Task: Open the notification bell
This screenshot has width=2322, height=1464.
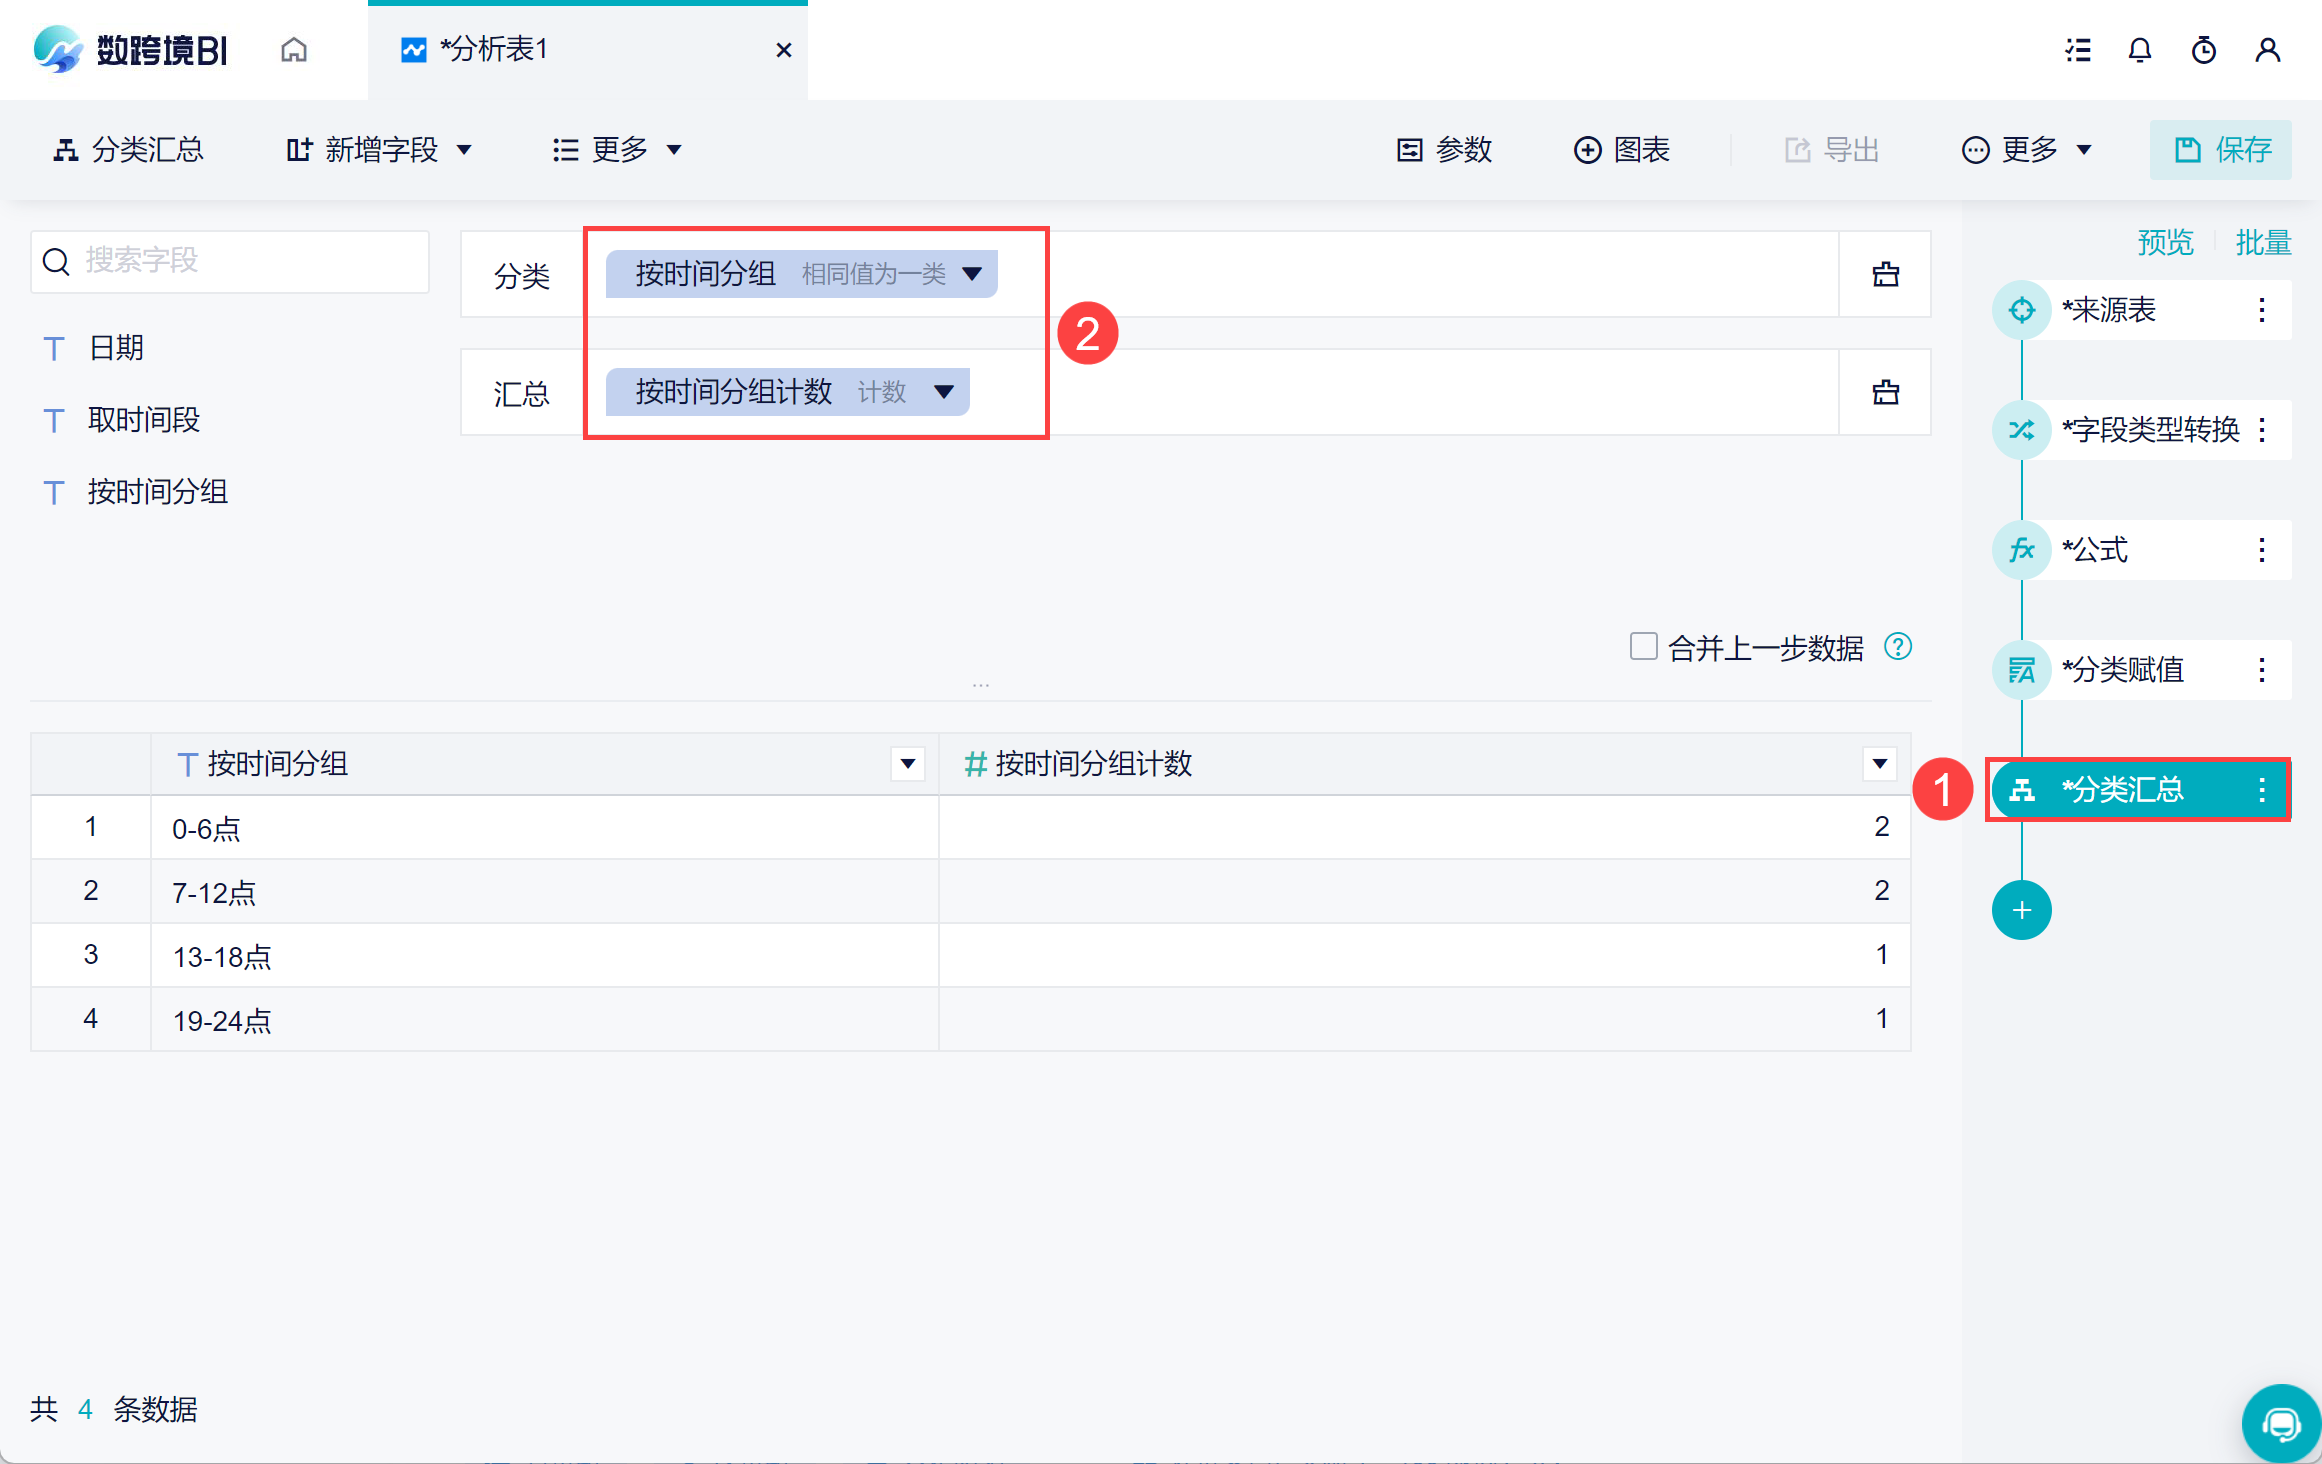Action: [x=2139, y=50]
